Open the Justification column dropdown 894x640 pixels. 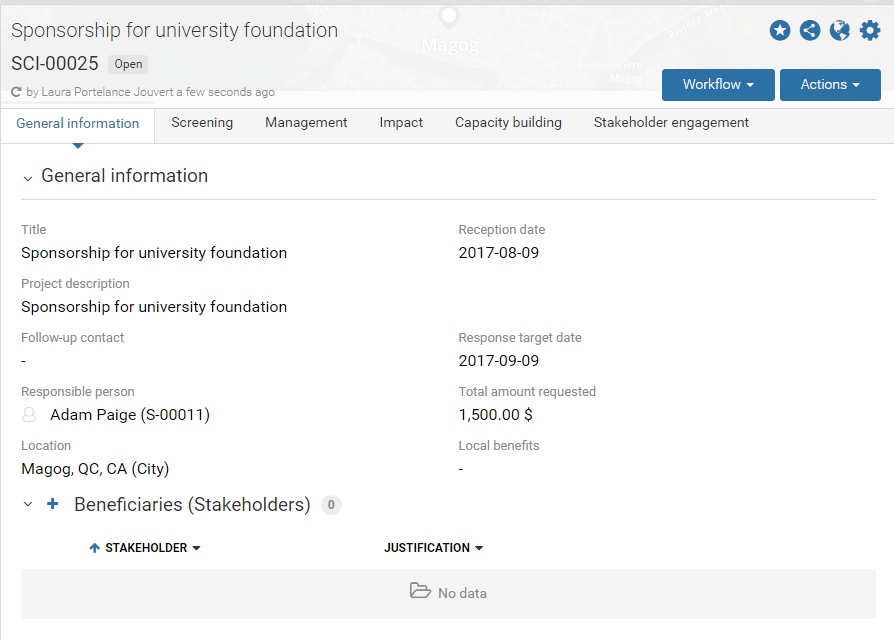pos(479,548)
